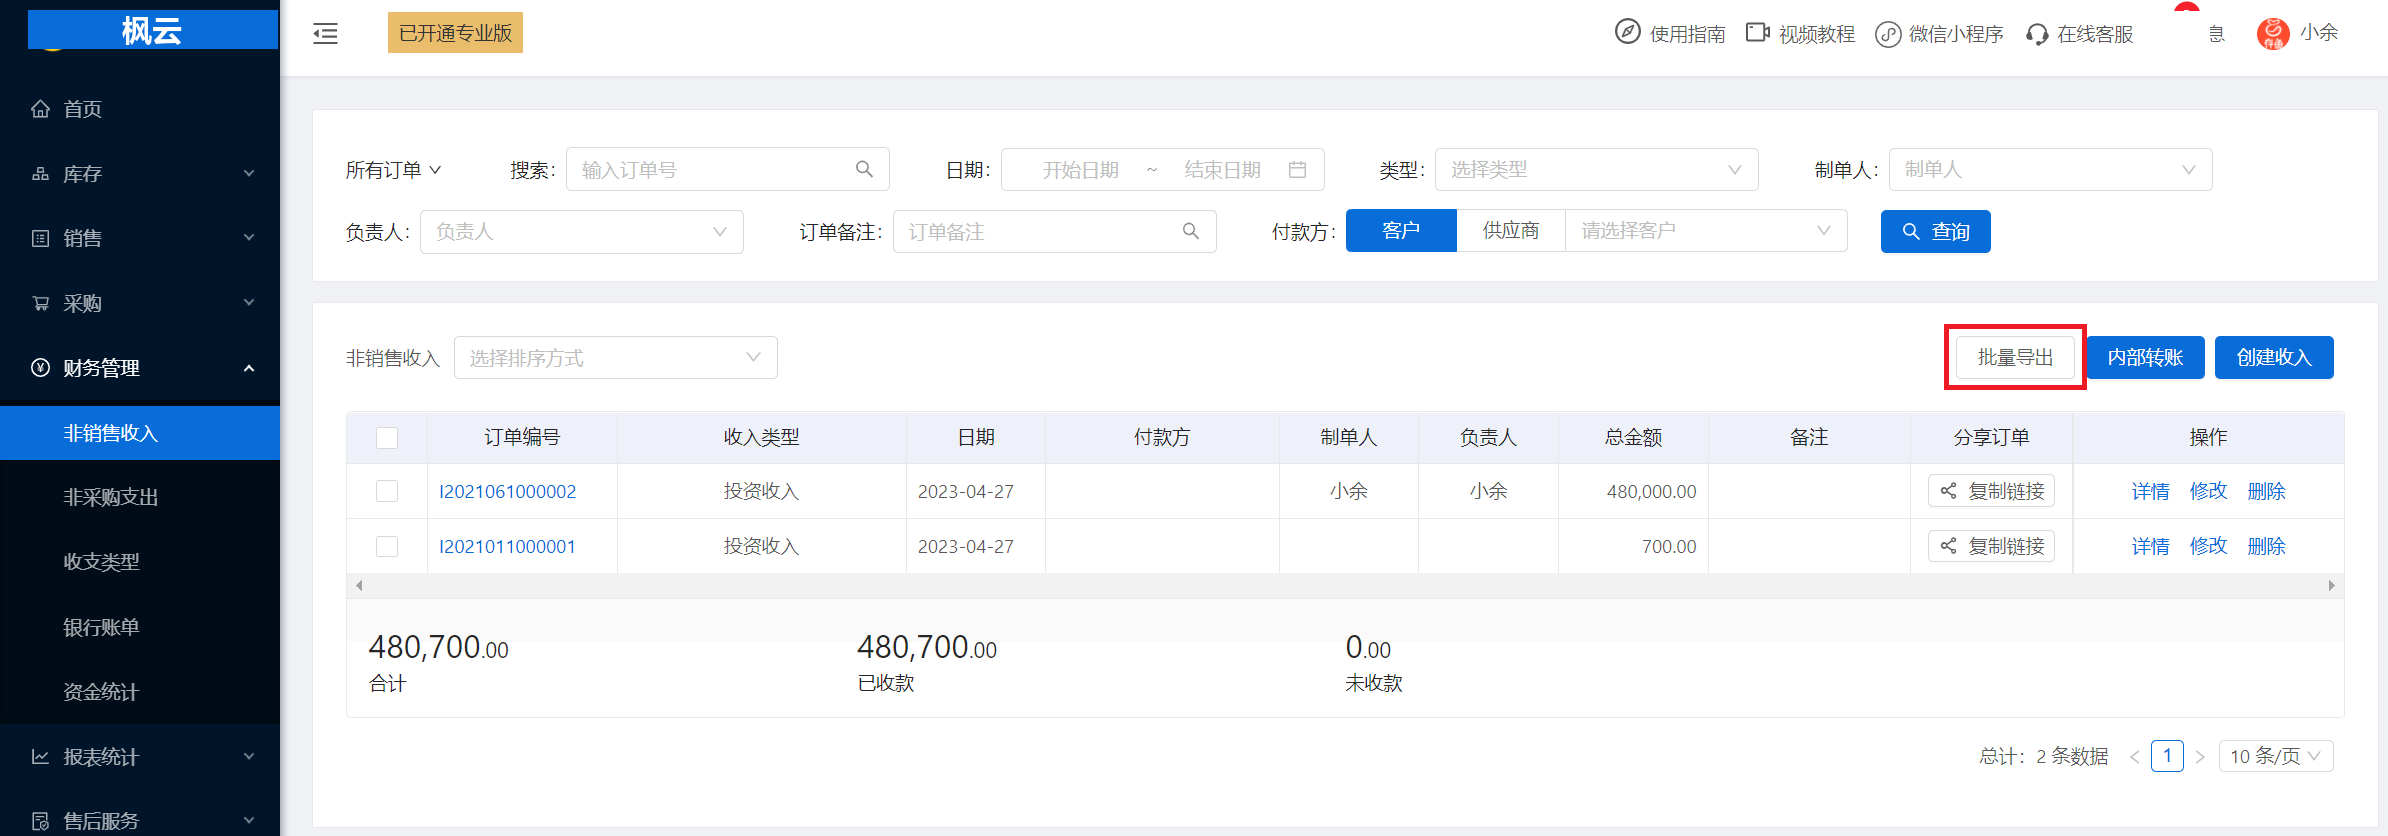Click the 批量导出 button

coord(2015,357)
